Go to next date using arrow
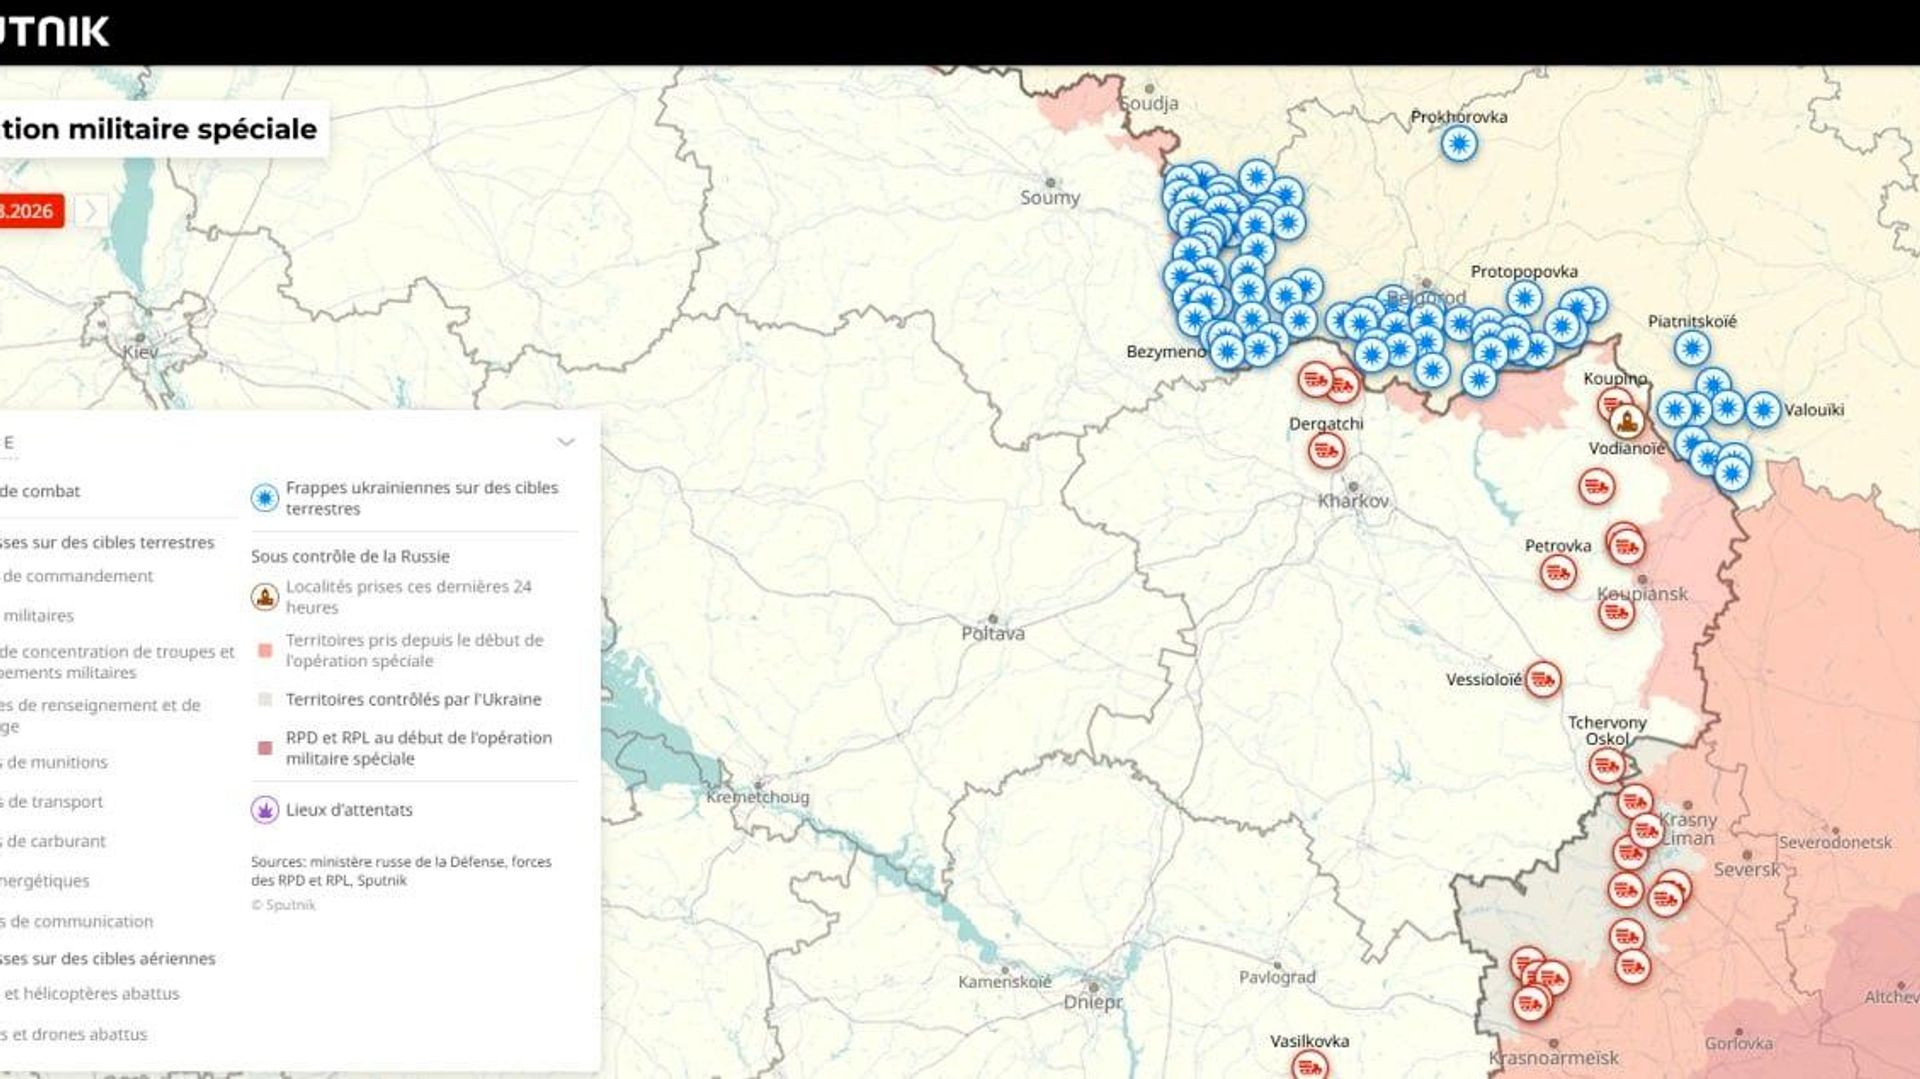Screen dimensions: 1920x1079 click(x=91, y=211)
